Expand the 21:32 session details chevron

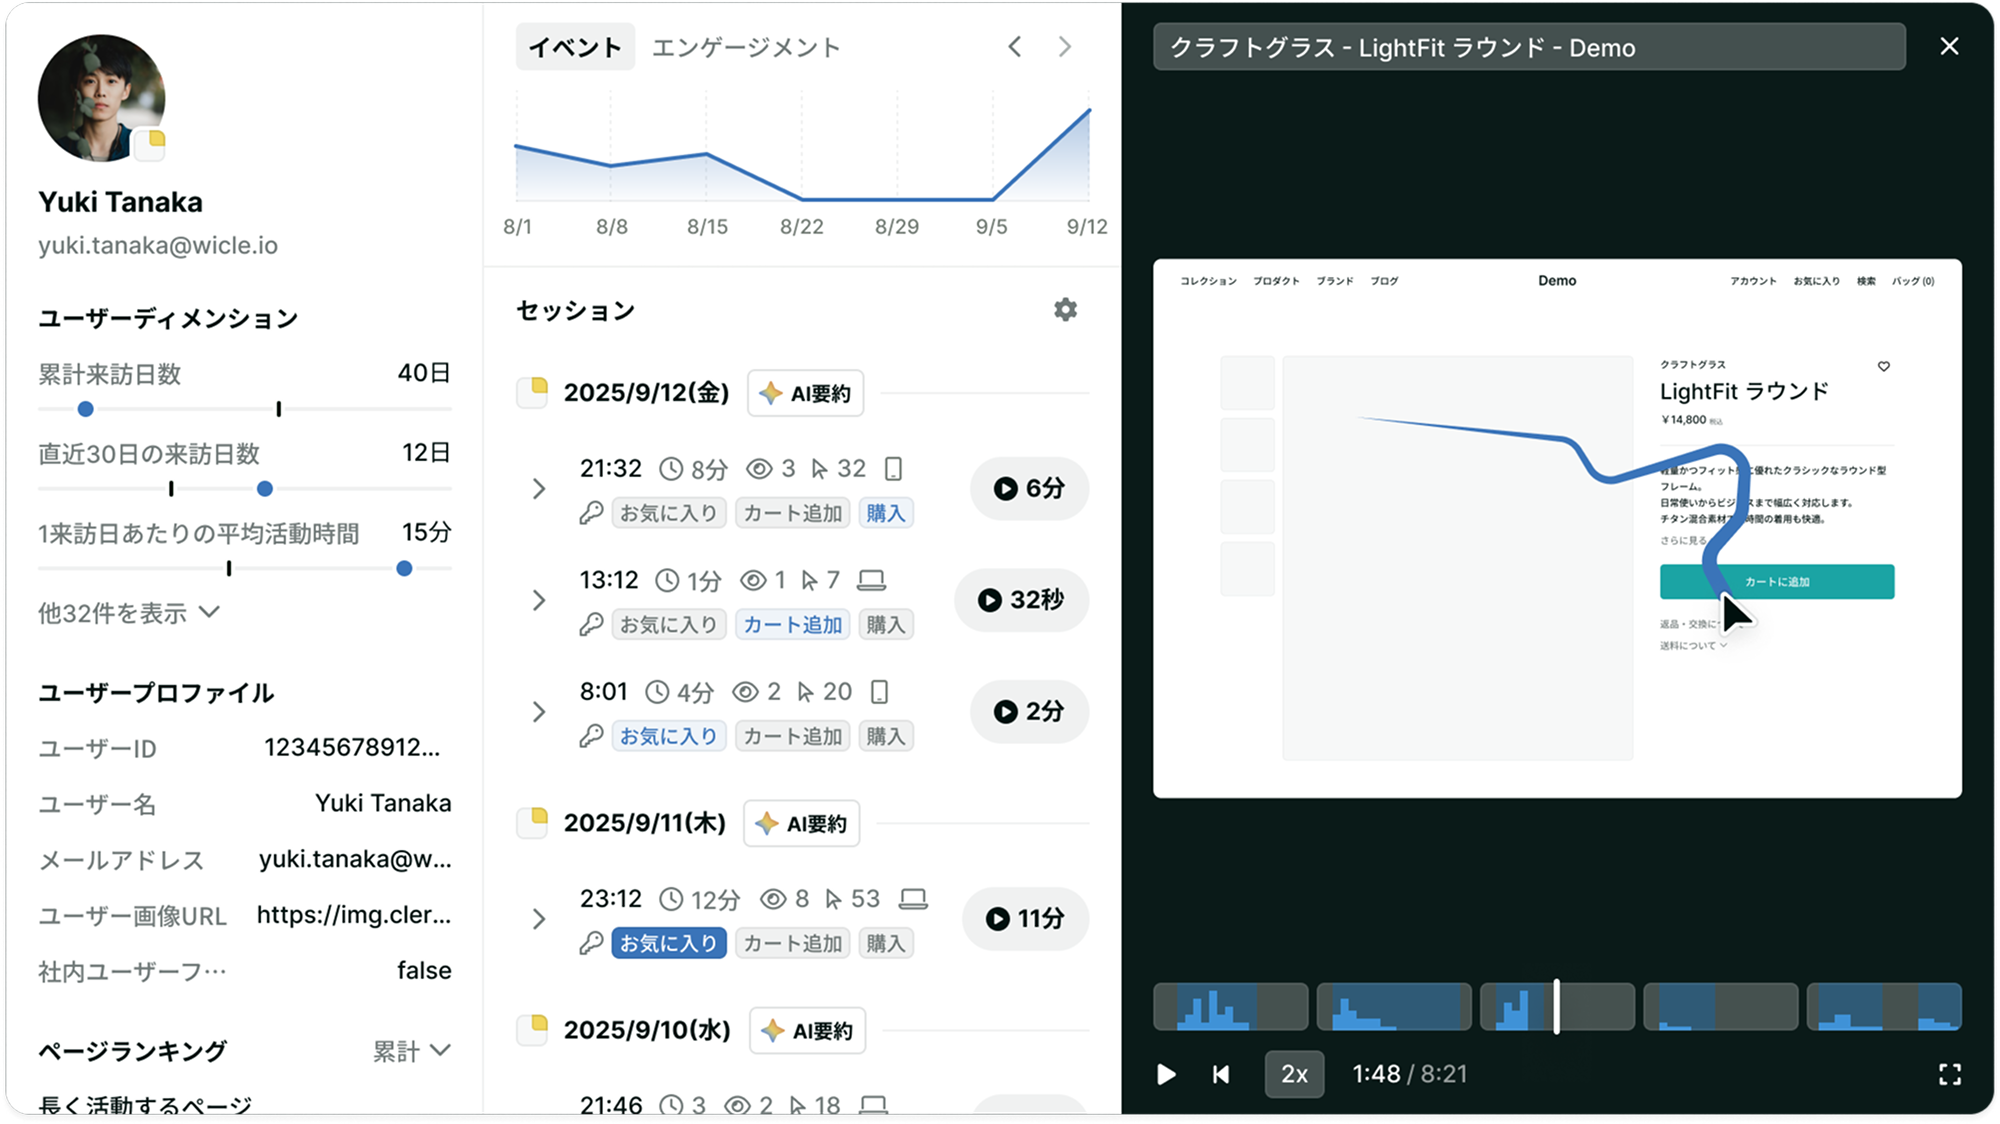point(539,489)
